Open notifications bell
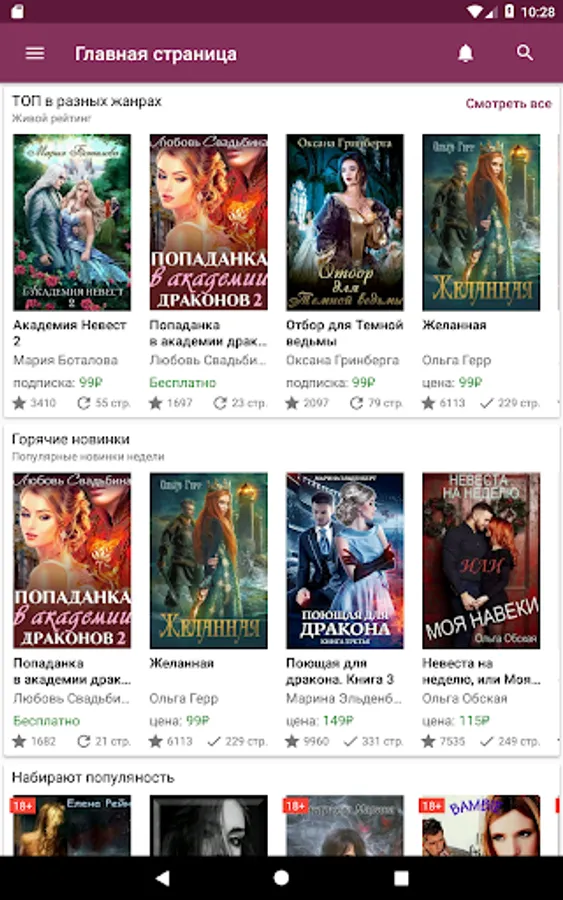 (x=465, y=53)
